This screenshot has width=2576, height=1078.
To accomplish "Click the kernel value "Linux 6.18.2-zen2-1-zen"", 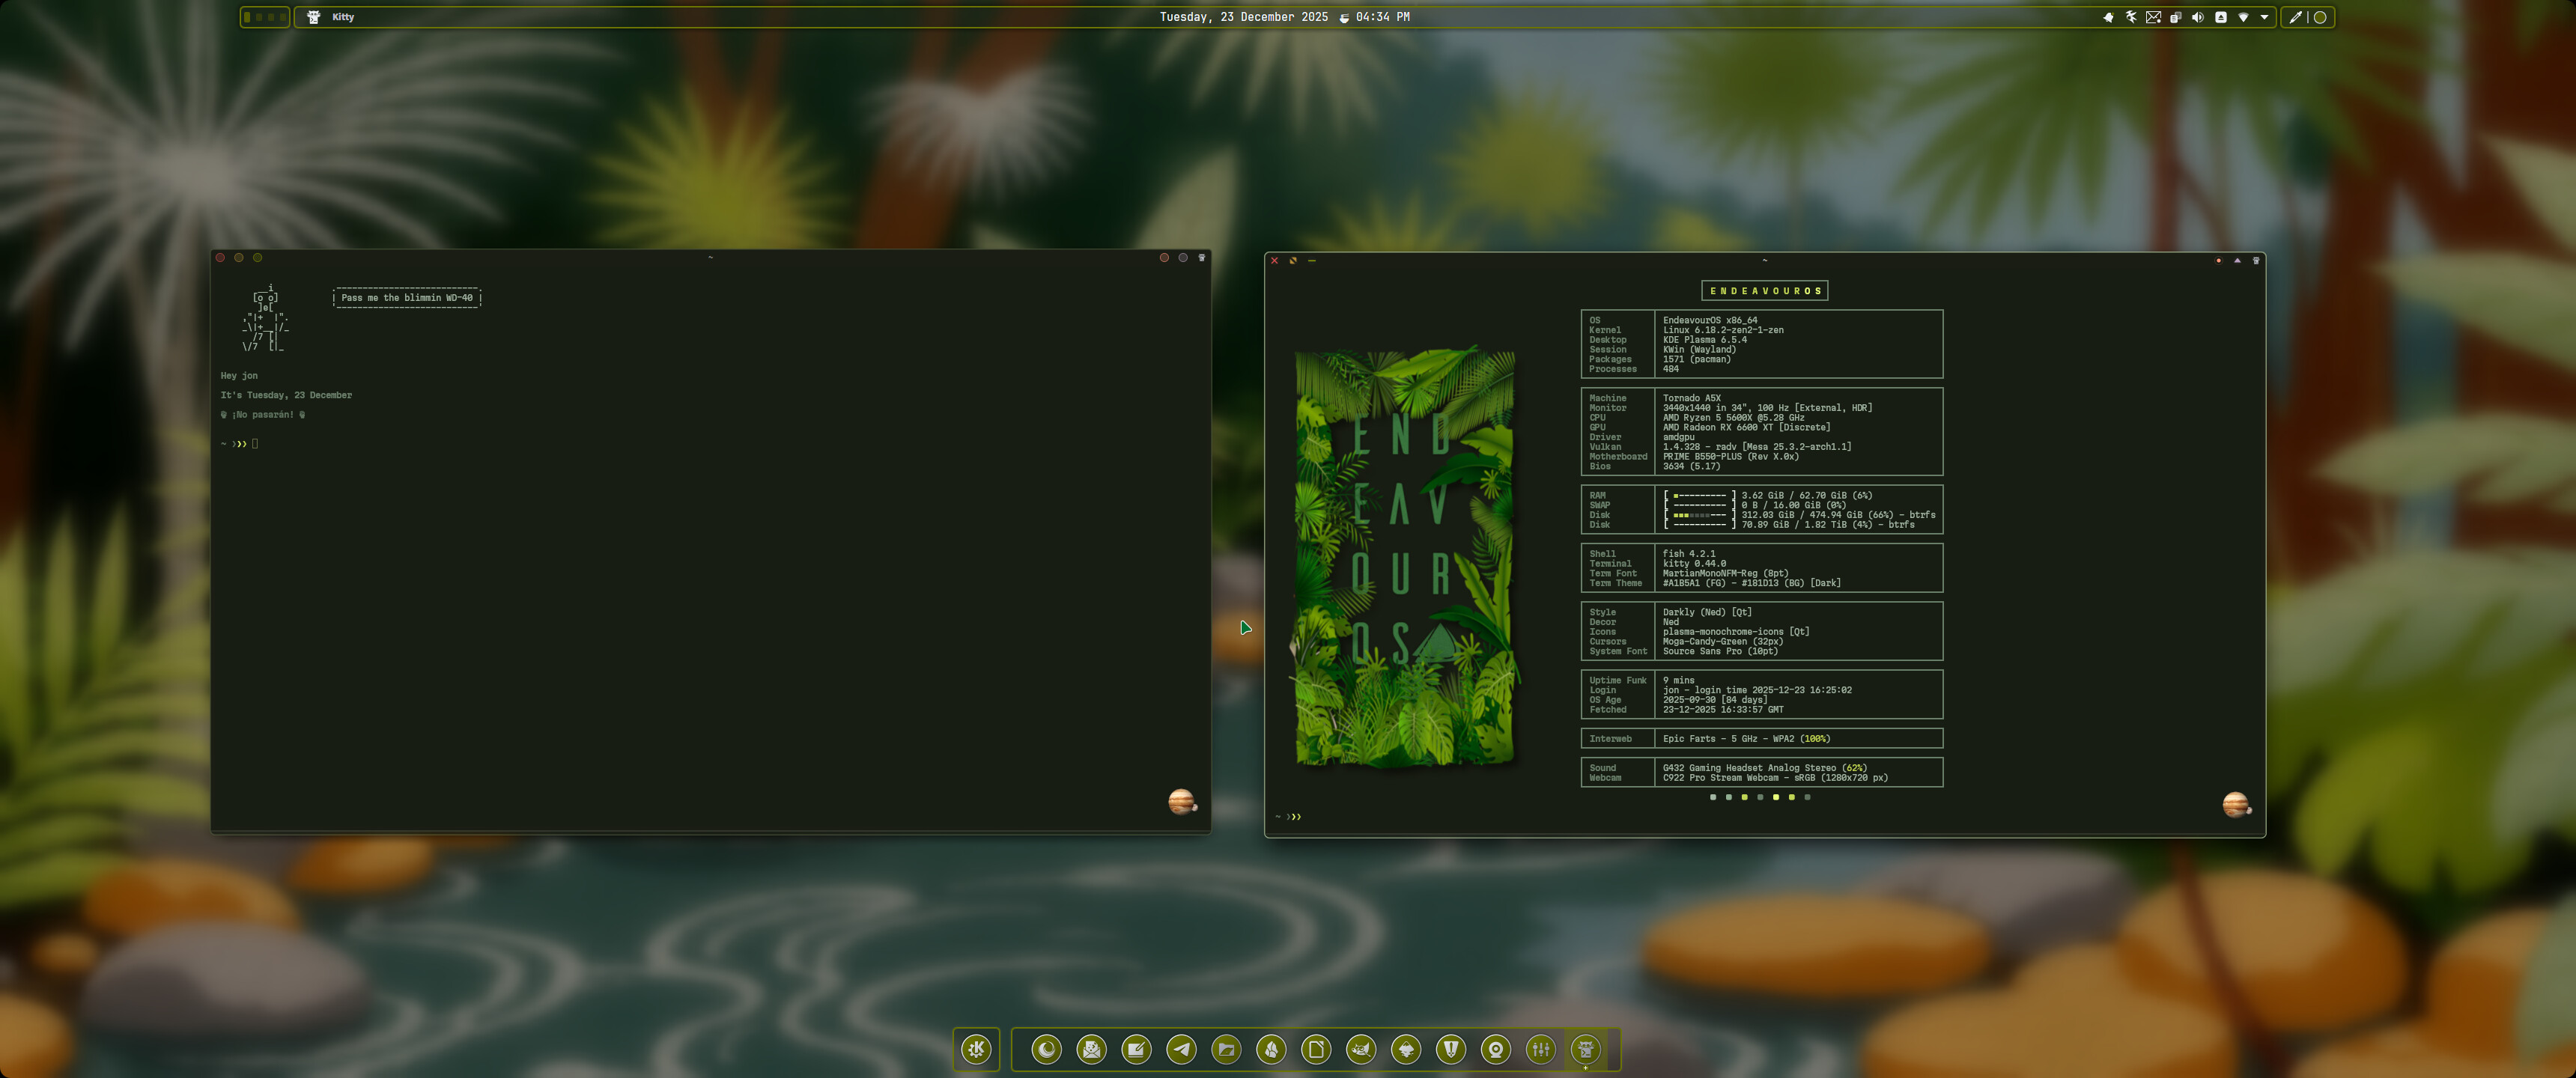I will click(x=1723, y=330).
